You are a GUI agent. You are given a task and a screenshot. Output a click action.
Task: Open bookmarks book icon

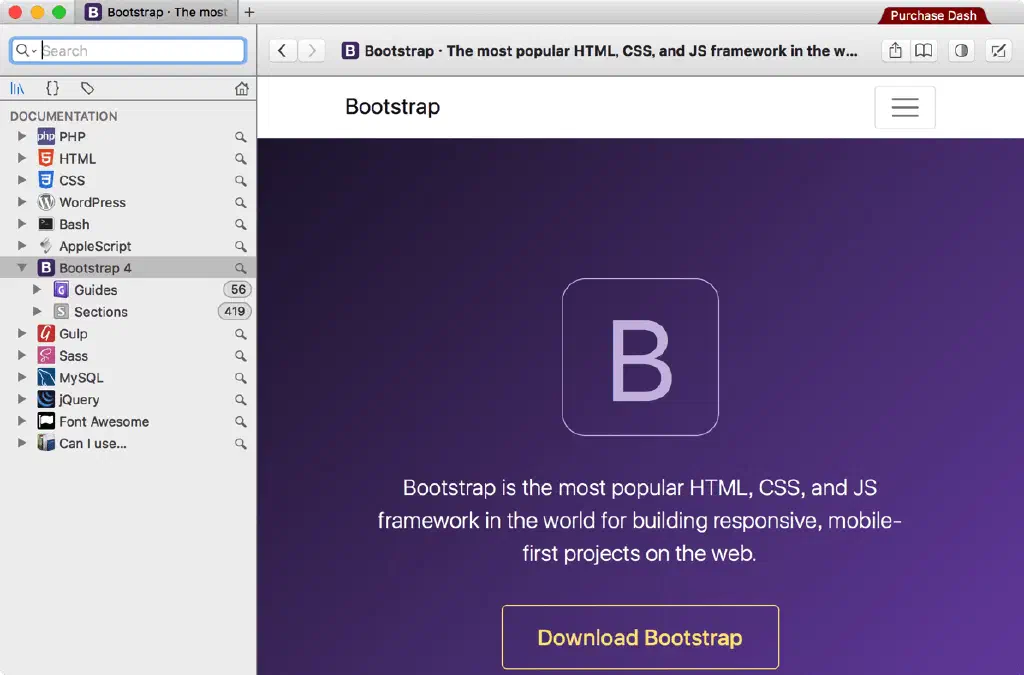924,51
